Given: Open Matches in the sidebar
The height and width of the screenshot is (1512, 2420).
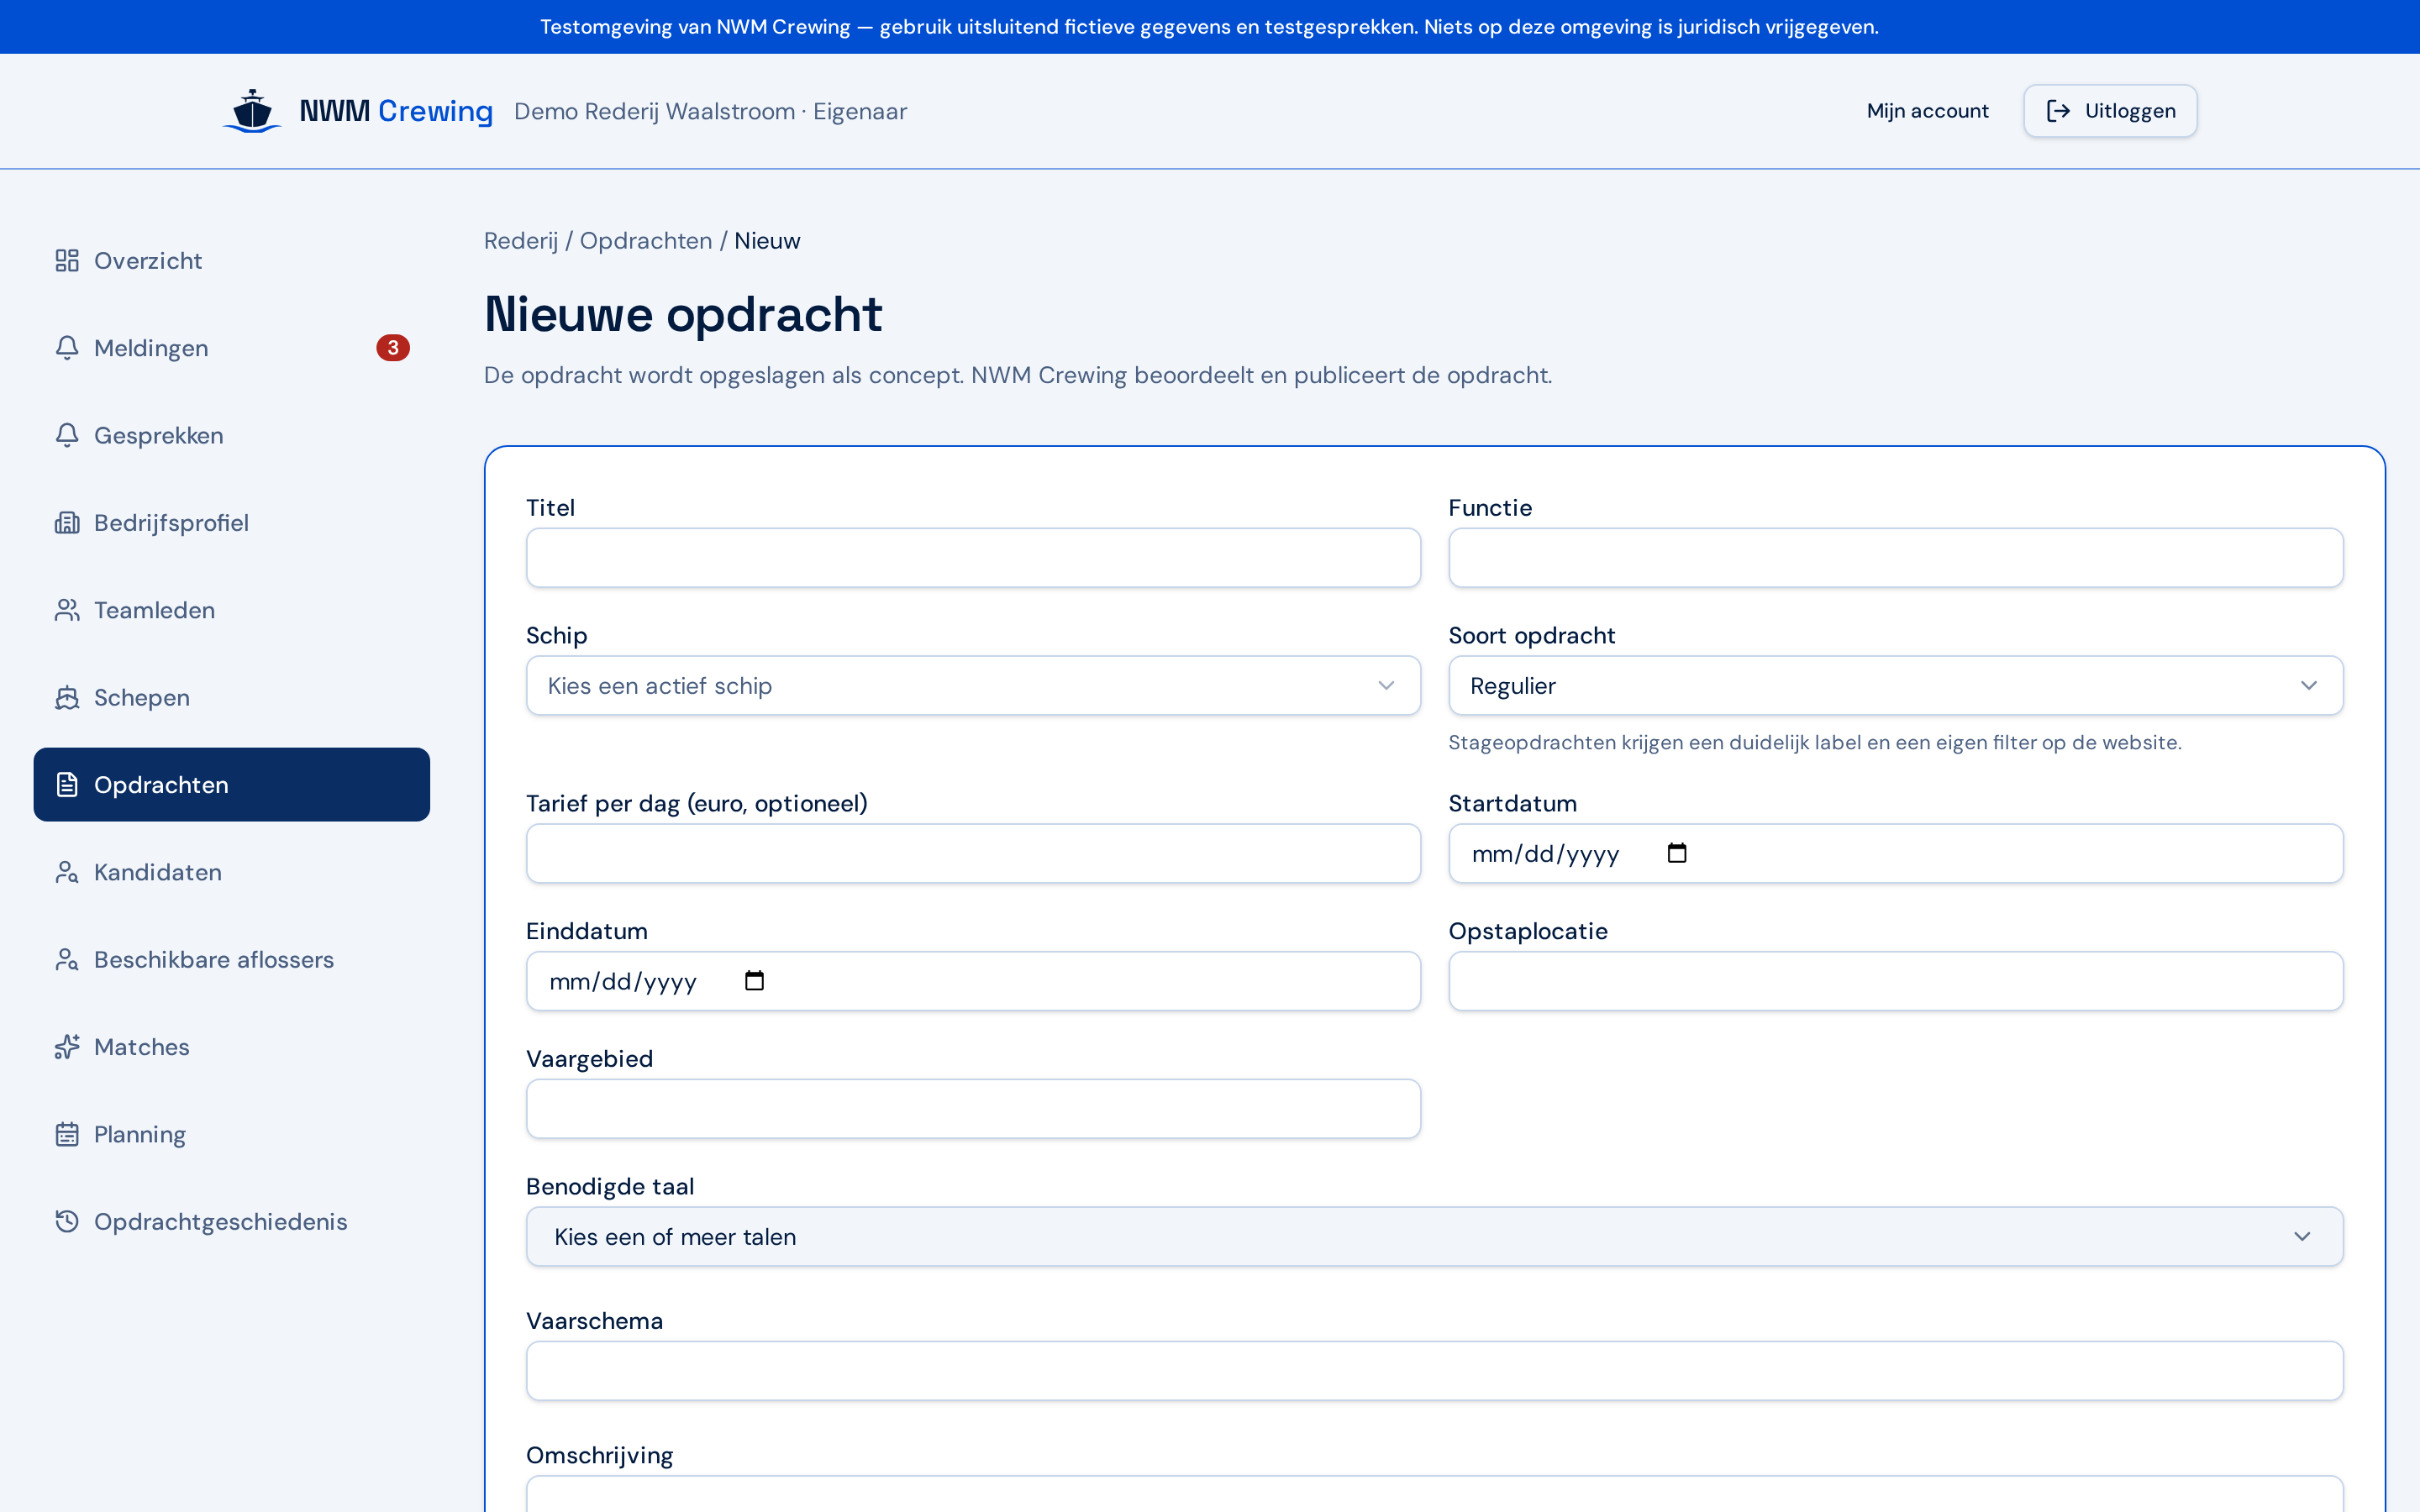Looking at the screenshot, I should point(232,1047).
